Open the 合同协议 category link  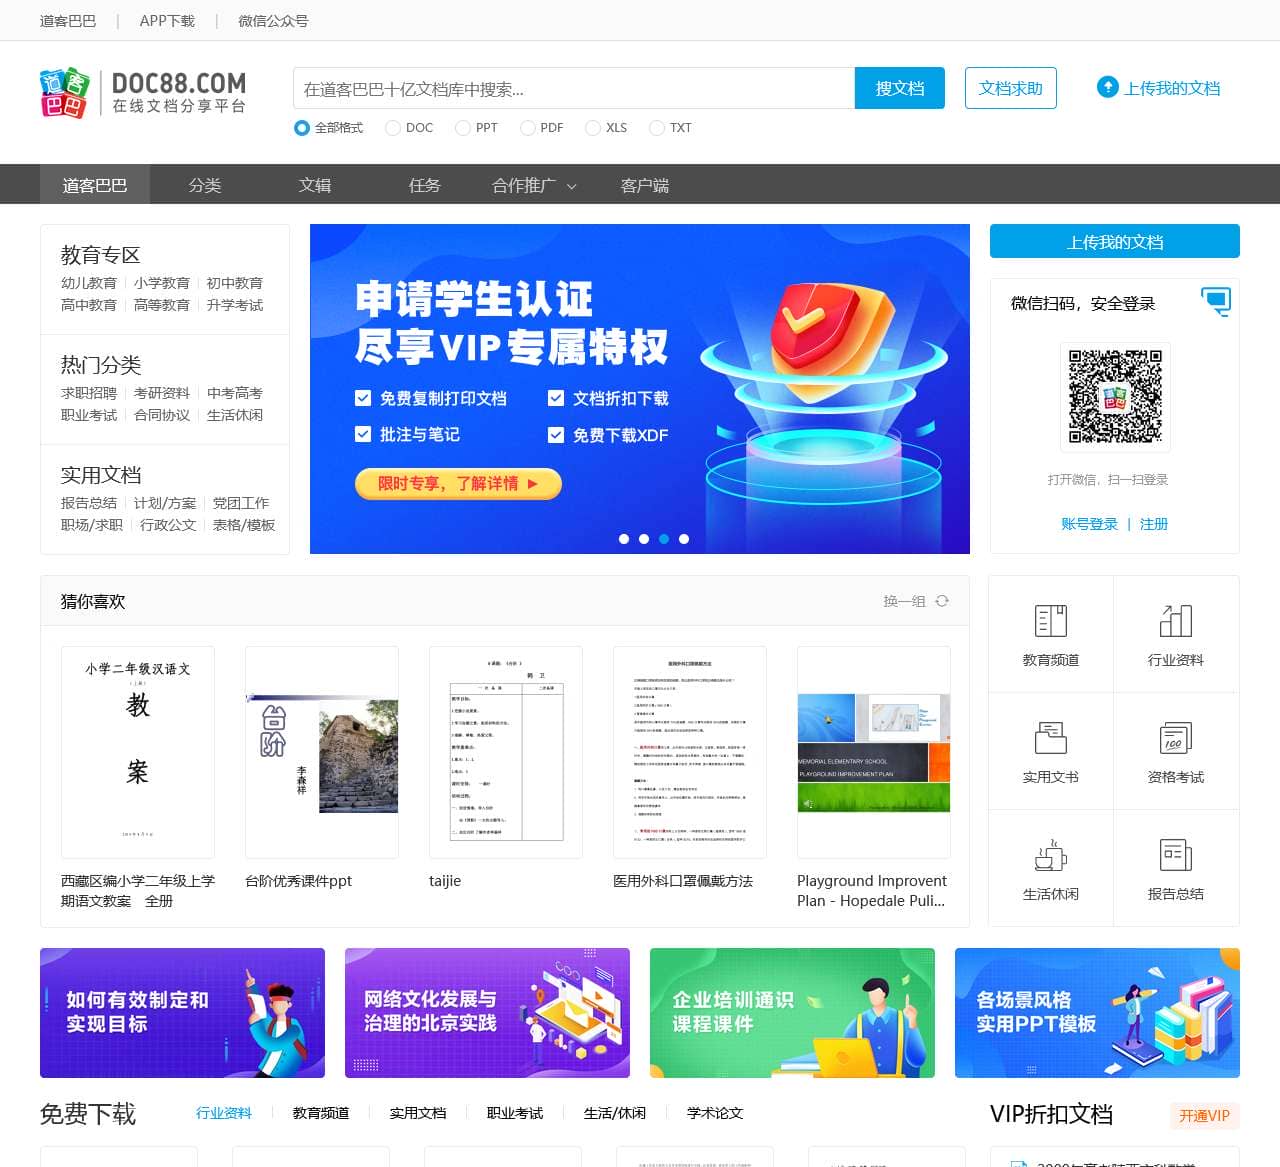[x=162, y=415]
